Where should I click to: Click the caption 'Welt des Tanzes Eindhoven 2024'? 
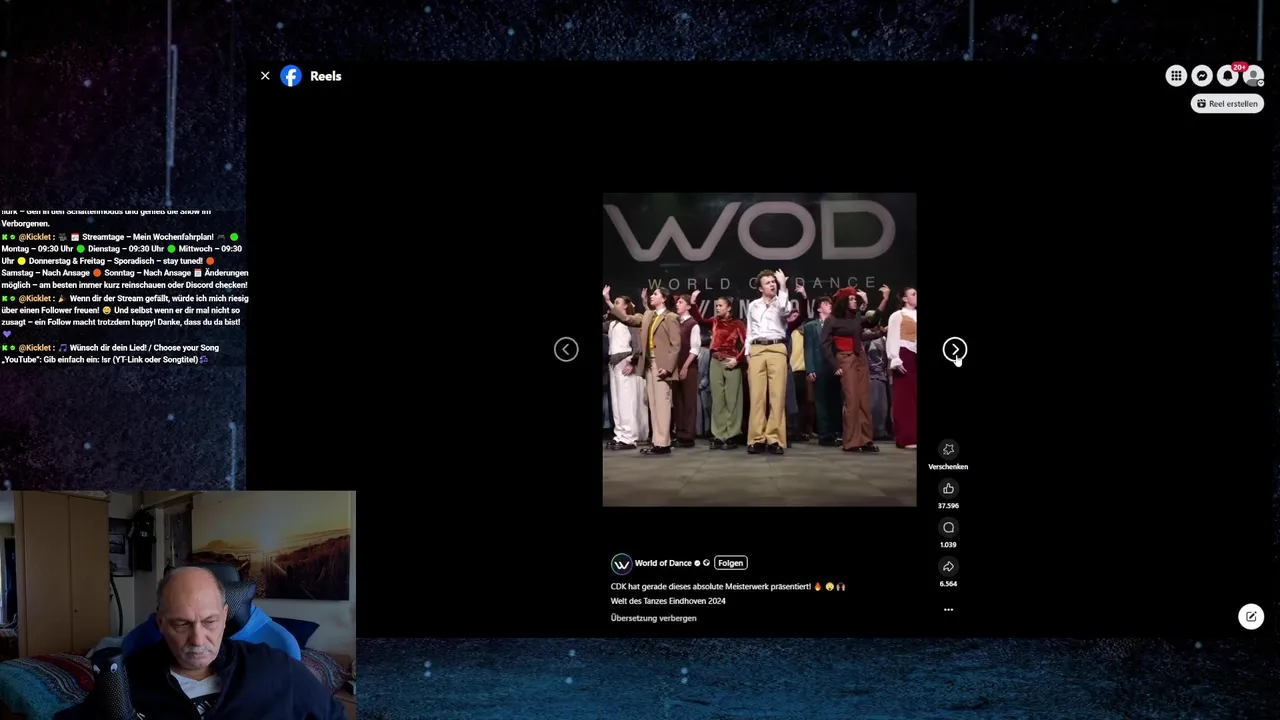click(668, 601)
